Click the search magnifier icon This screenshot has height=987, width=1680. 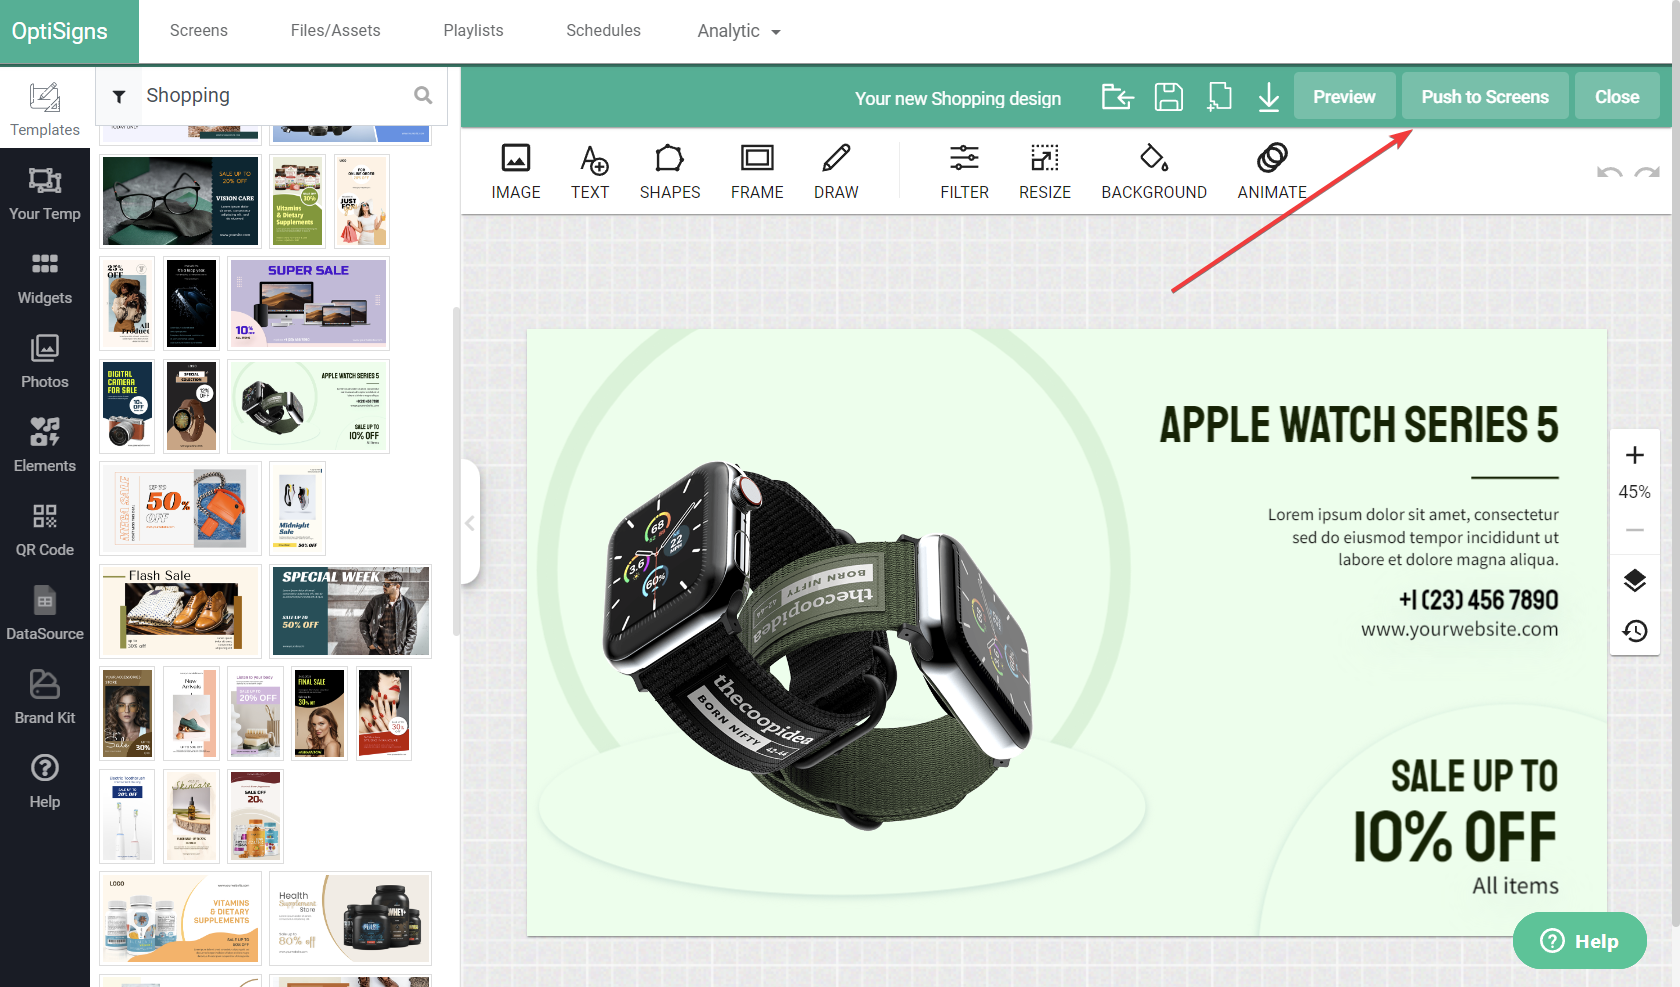[423, 95]
